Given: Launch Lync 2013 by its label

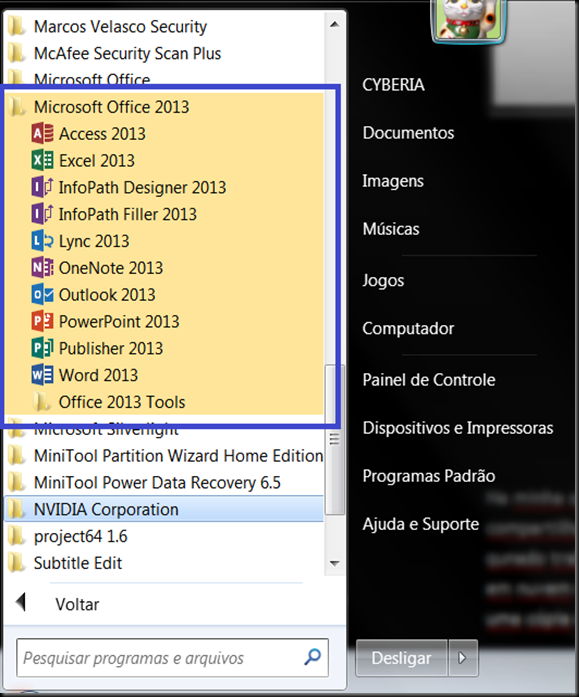Looking at the screenshot, I should pyautogui.click(x=94, y=241).
